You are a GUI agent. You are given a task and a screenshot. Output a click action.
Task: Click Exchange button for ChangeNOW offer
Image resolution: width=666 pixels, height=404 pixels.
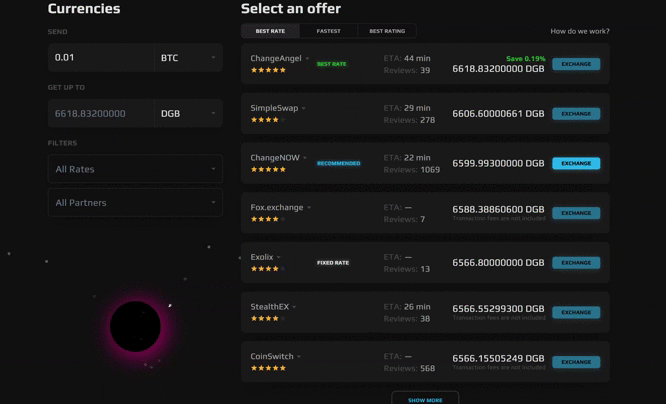[x=576, y=163]
